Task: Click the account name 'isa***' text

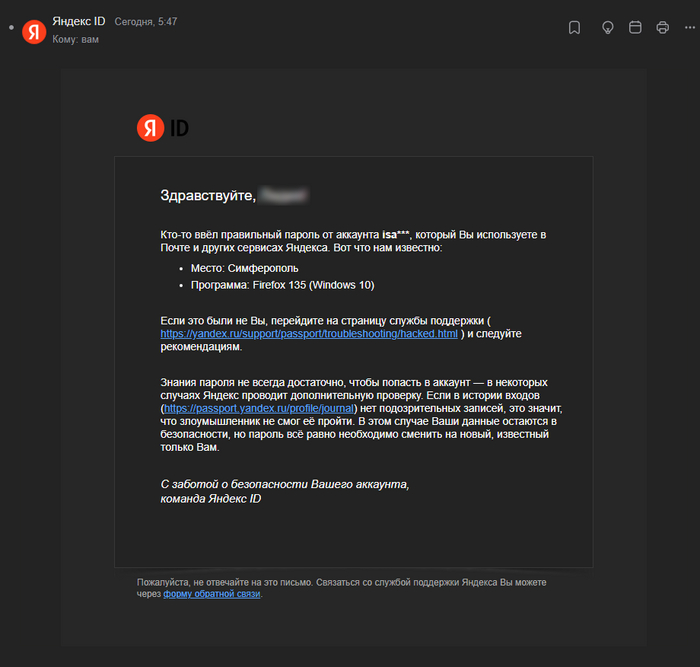Action: pyautogui.click(x=396, y=235)
